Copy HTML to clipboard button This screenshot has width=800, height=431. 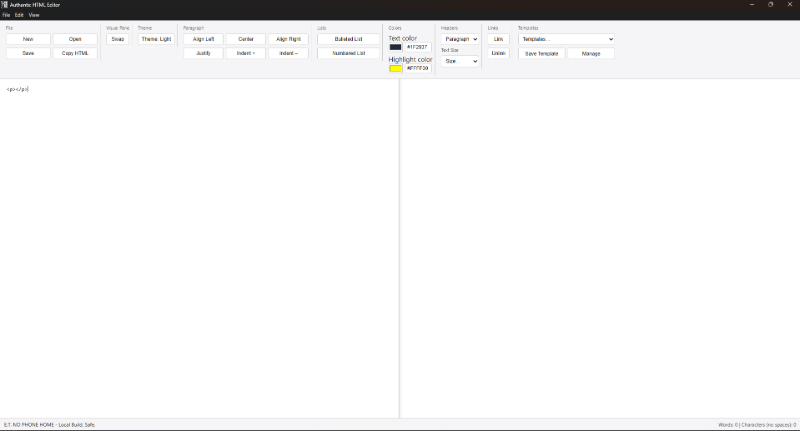pyautogui.click(x=75, y=53)
